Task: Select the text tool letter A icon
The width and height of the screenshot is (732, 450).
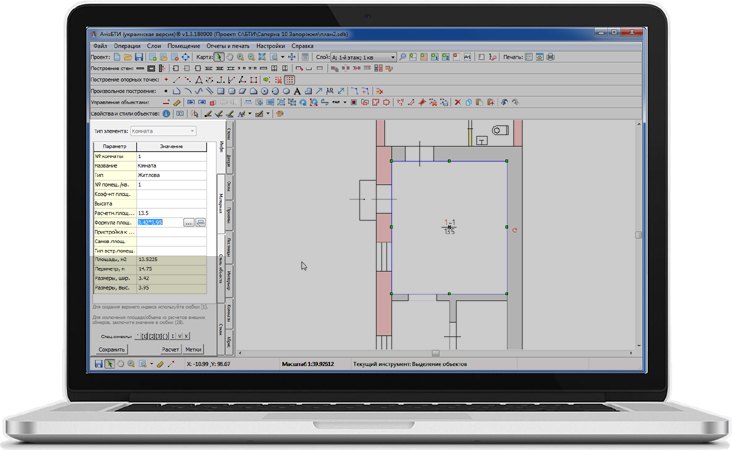Action: click(296, 91)
